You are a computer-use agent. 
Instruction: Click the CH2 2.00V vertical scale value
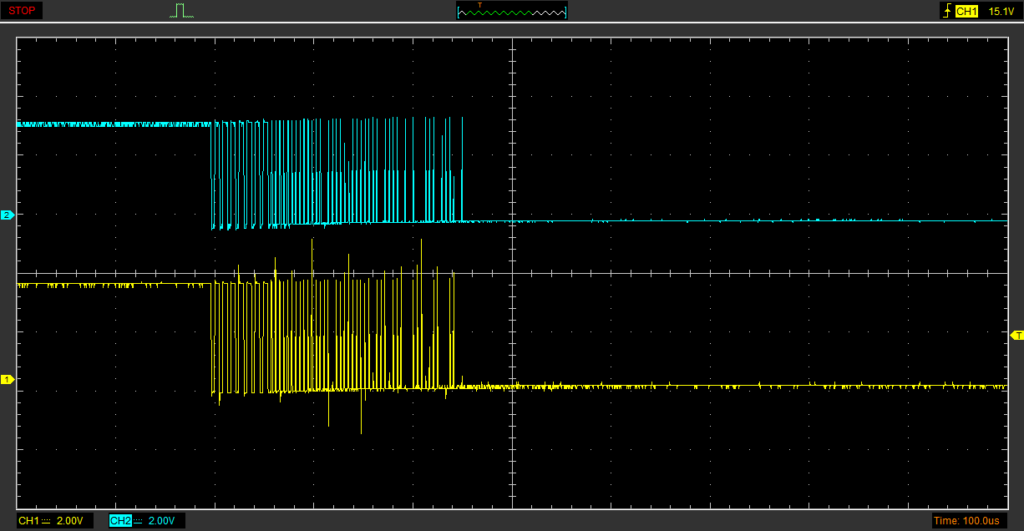[163, 521]
